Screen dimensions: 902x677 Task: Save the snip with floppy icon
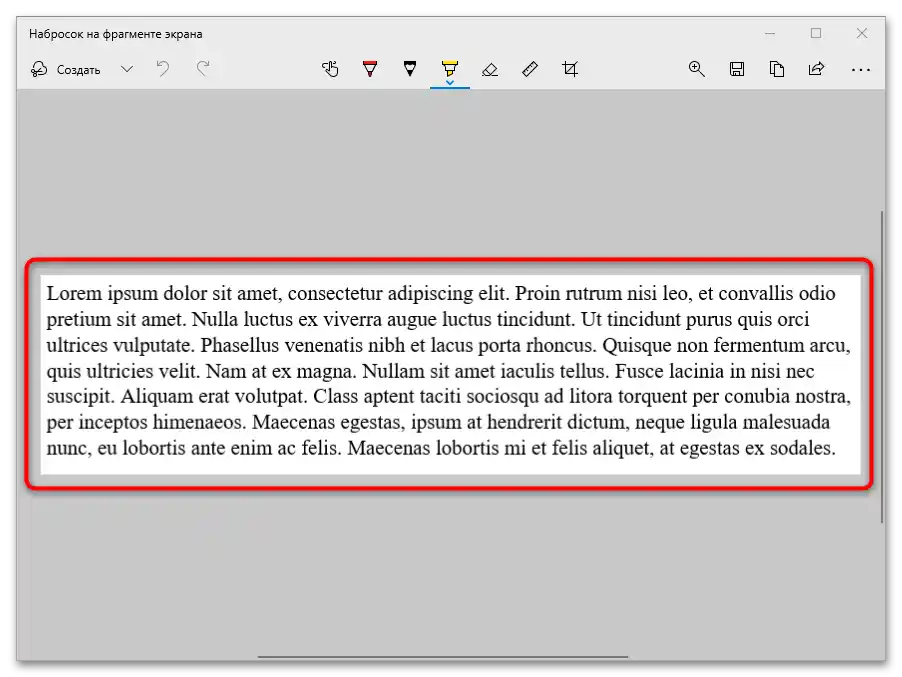737,69
